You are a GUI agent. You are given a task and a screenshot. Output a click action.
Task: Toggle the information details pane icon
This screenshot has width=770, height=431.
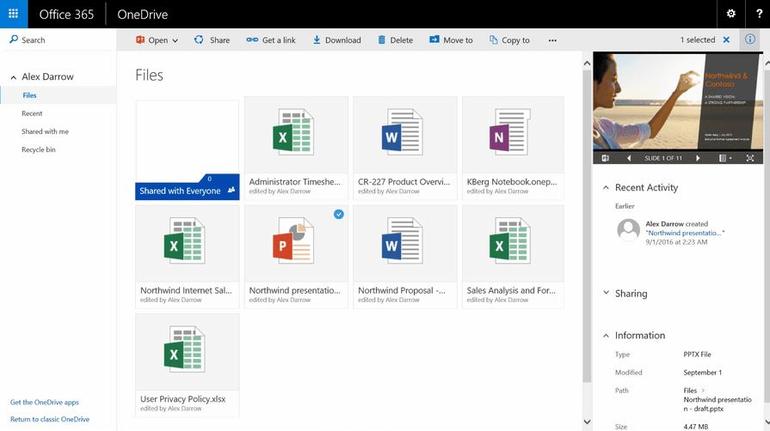pyautogui.click(x=750, y=39)
